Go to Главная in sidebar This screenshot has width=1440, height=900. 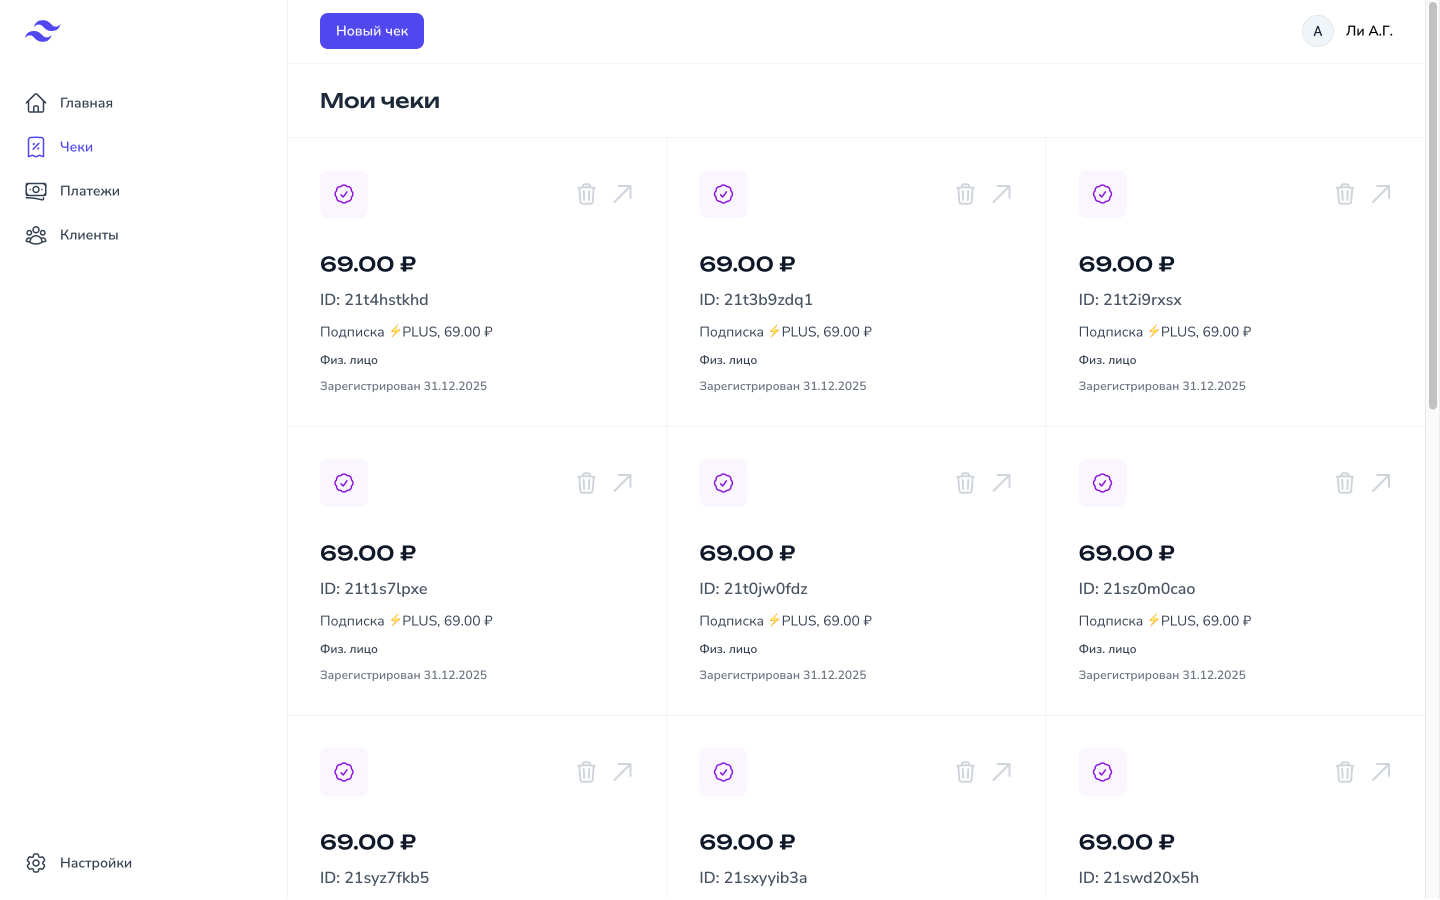tap(86, 103)
